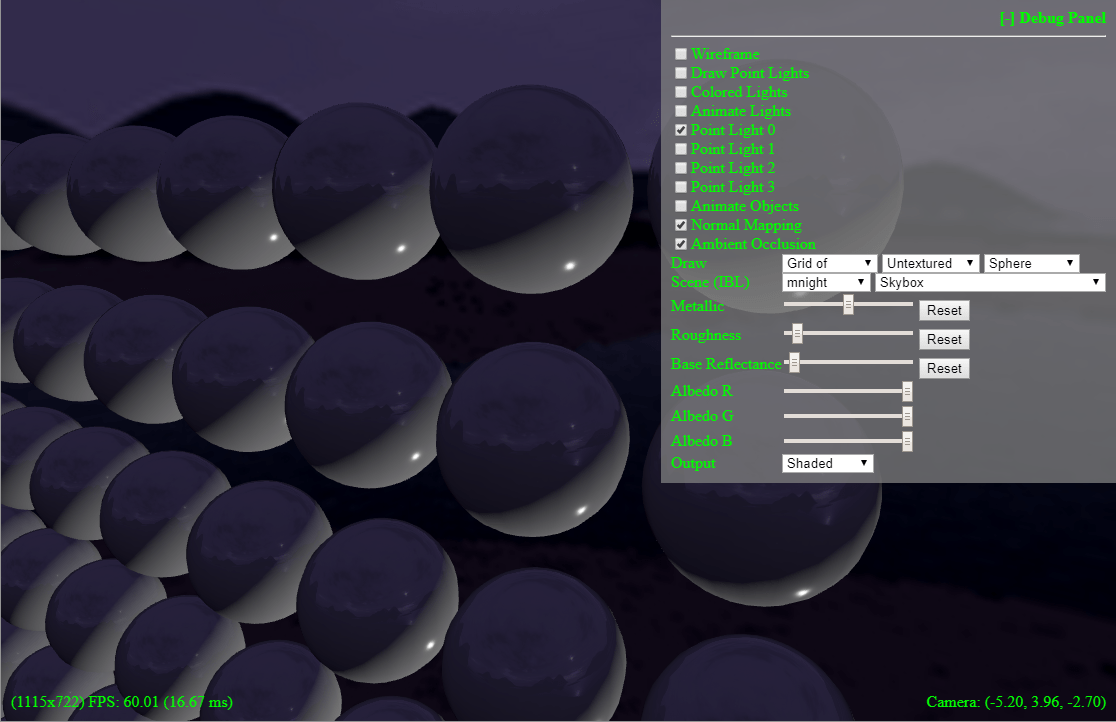Enable Draw Point Lights checkbox
This screenshot has width=1116, height=722.
coord(681,73)
